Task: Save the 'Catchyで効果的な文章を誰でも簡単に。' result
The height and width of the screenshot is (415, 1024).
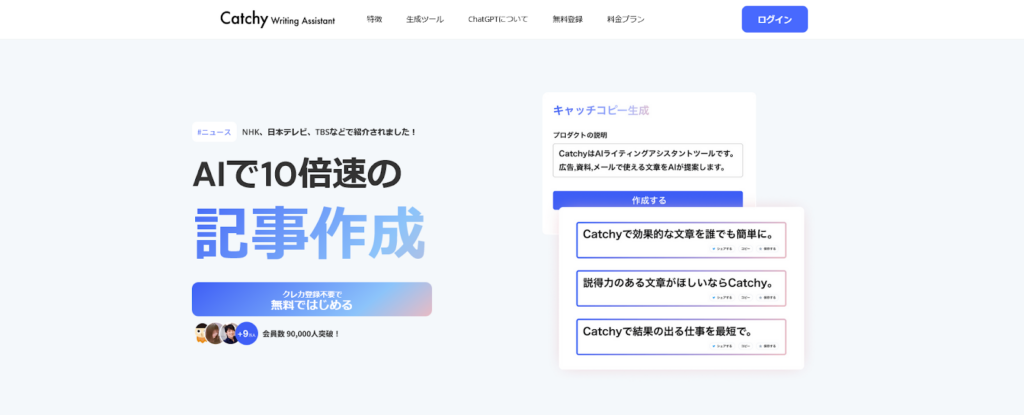Action: coord(767,249)
